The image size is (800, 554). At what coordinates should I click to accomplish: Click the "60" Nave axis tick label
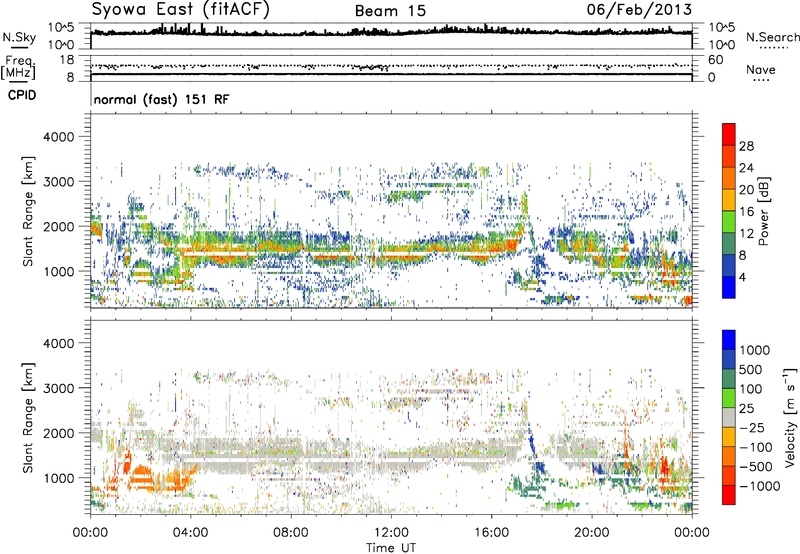[716, 60]
